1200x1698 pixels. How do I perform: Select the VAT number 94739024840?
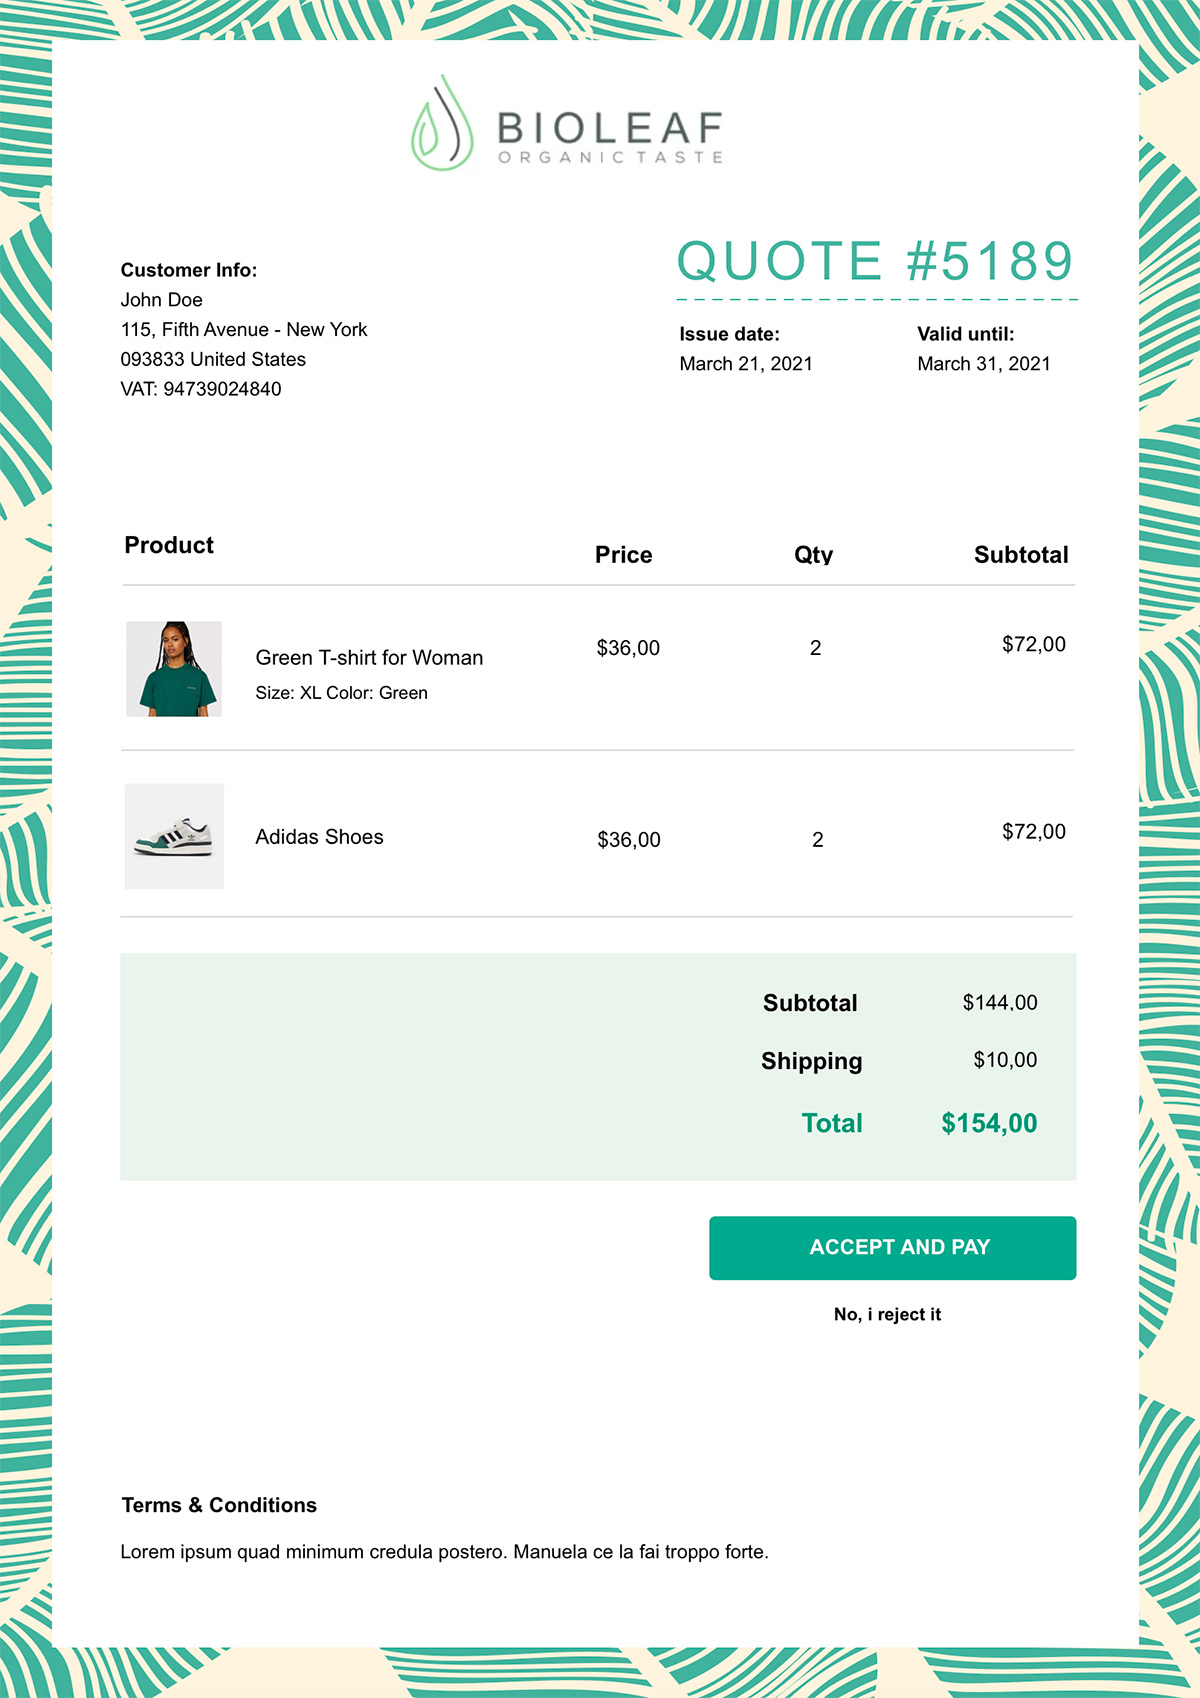[222, 389]
